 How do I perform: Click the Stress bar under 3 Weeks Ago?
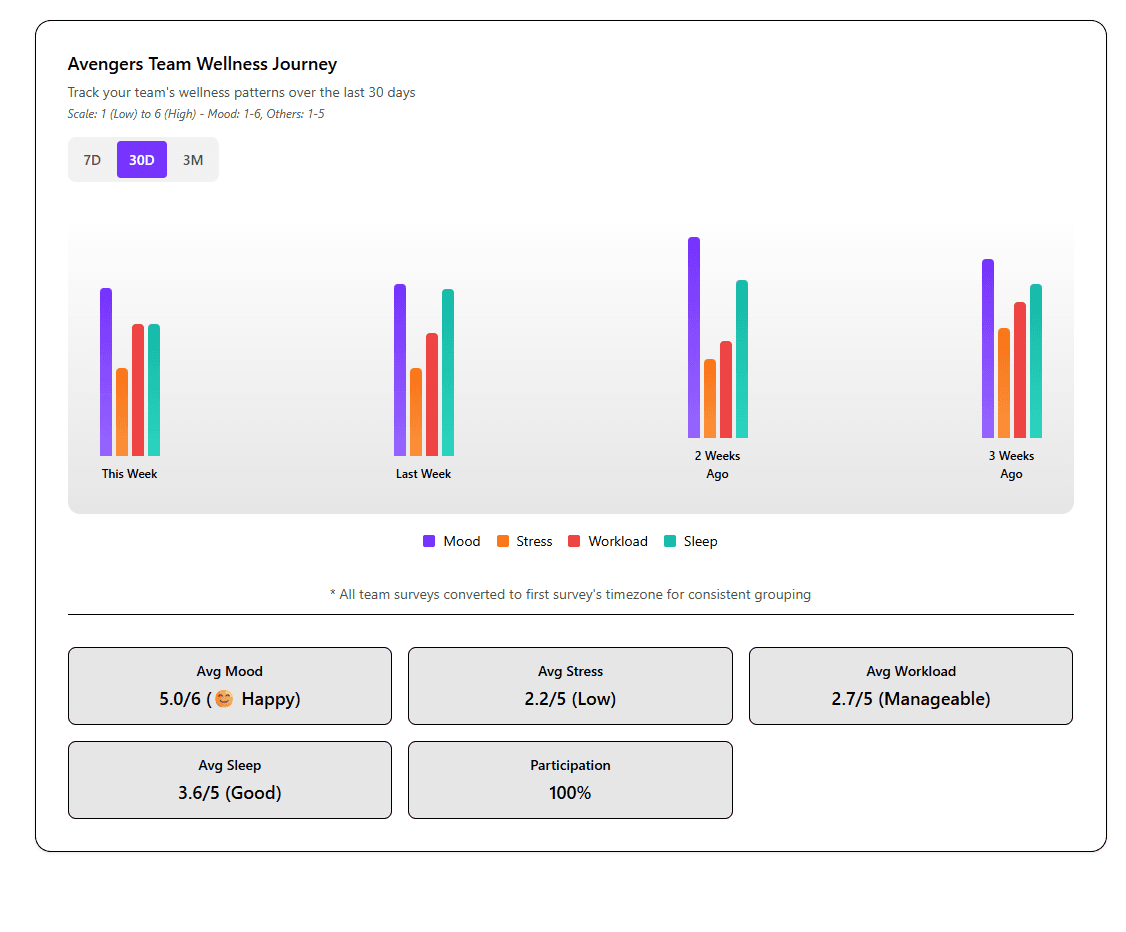(x=1003, y=385)
